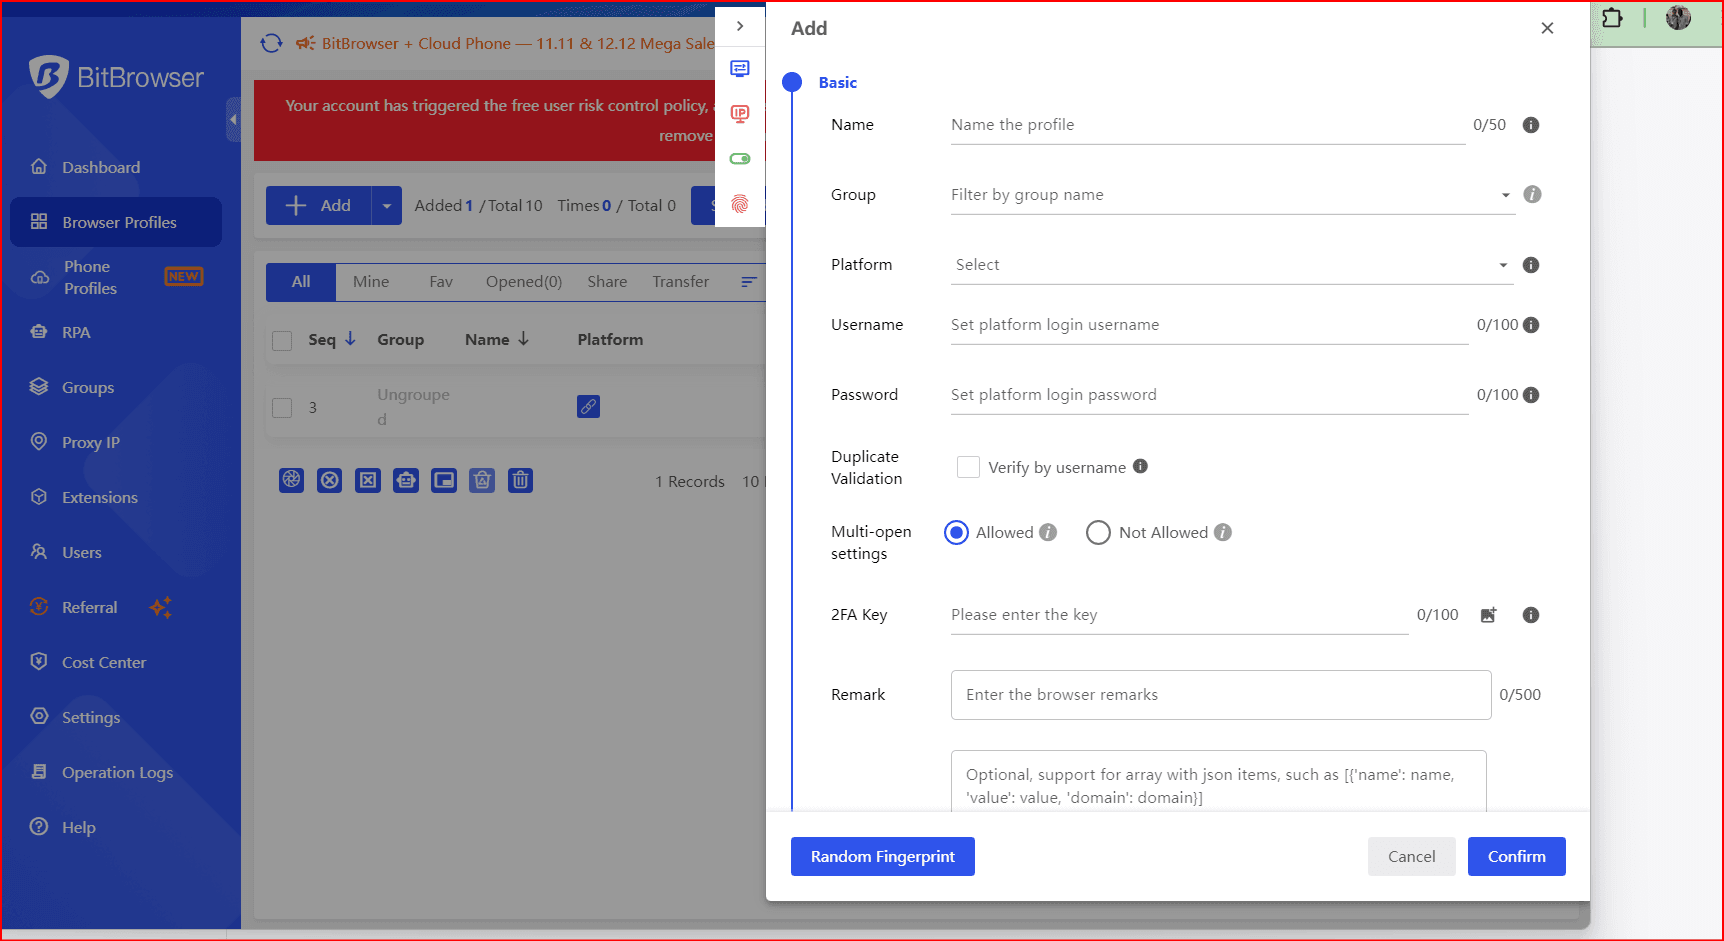Viewport: 1724px width, 941px height.
Task: Click the 2FA key image upload icon
Action: [x=1488, y=615]
